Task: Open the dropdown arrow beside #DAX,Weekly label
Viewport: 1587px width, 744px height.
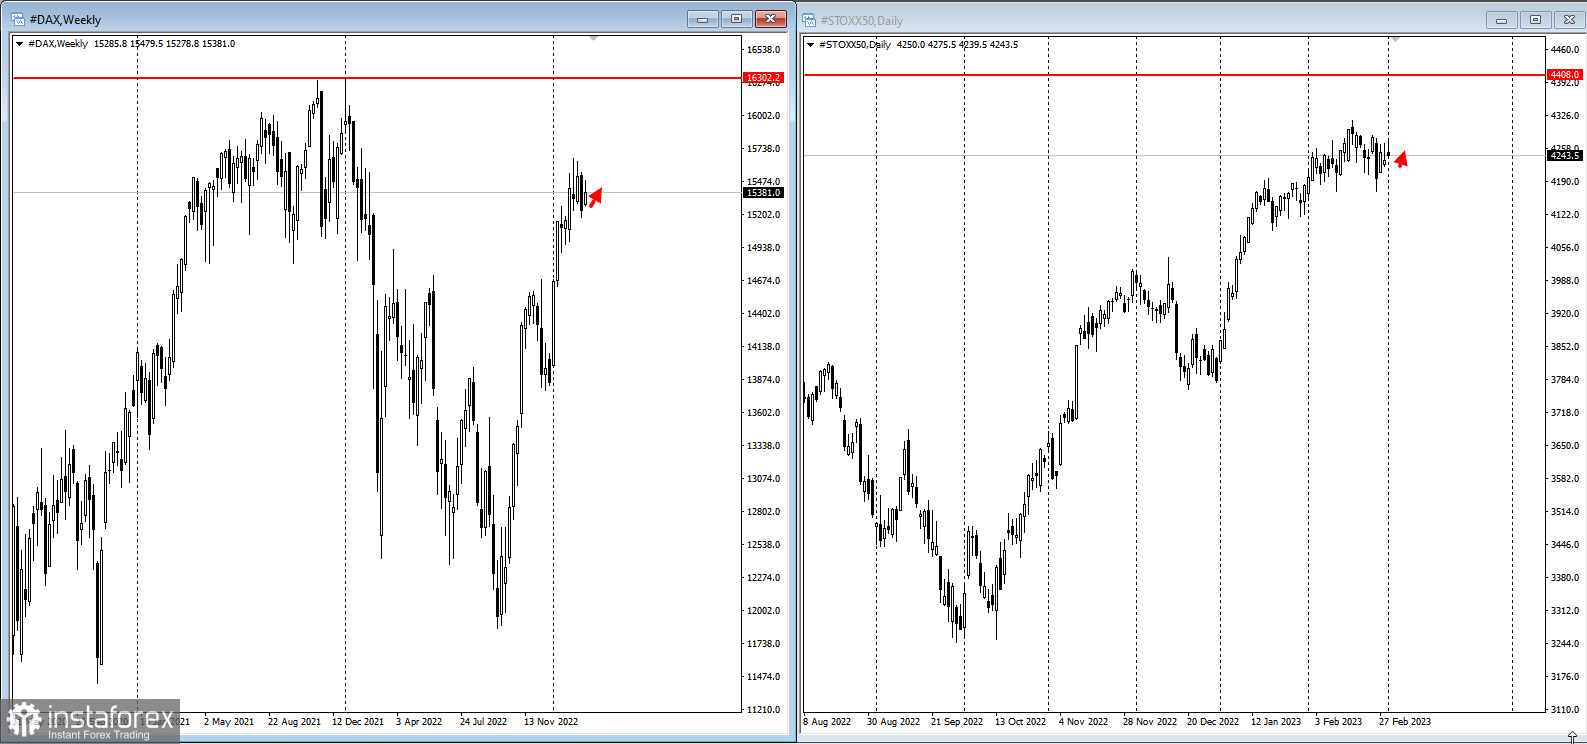Action: (x=19, y=44)
